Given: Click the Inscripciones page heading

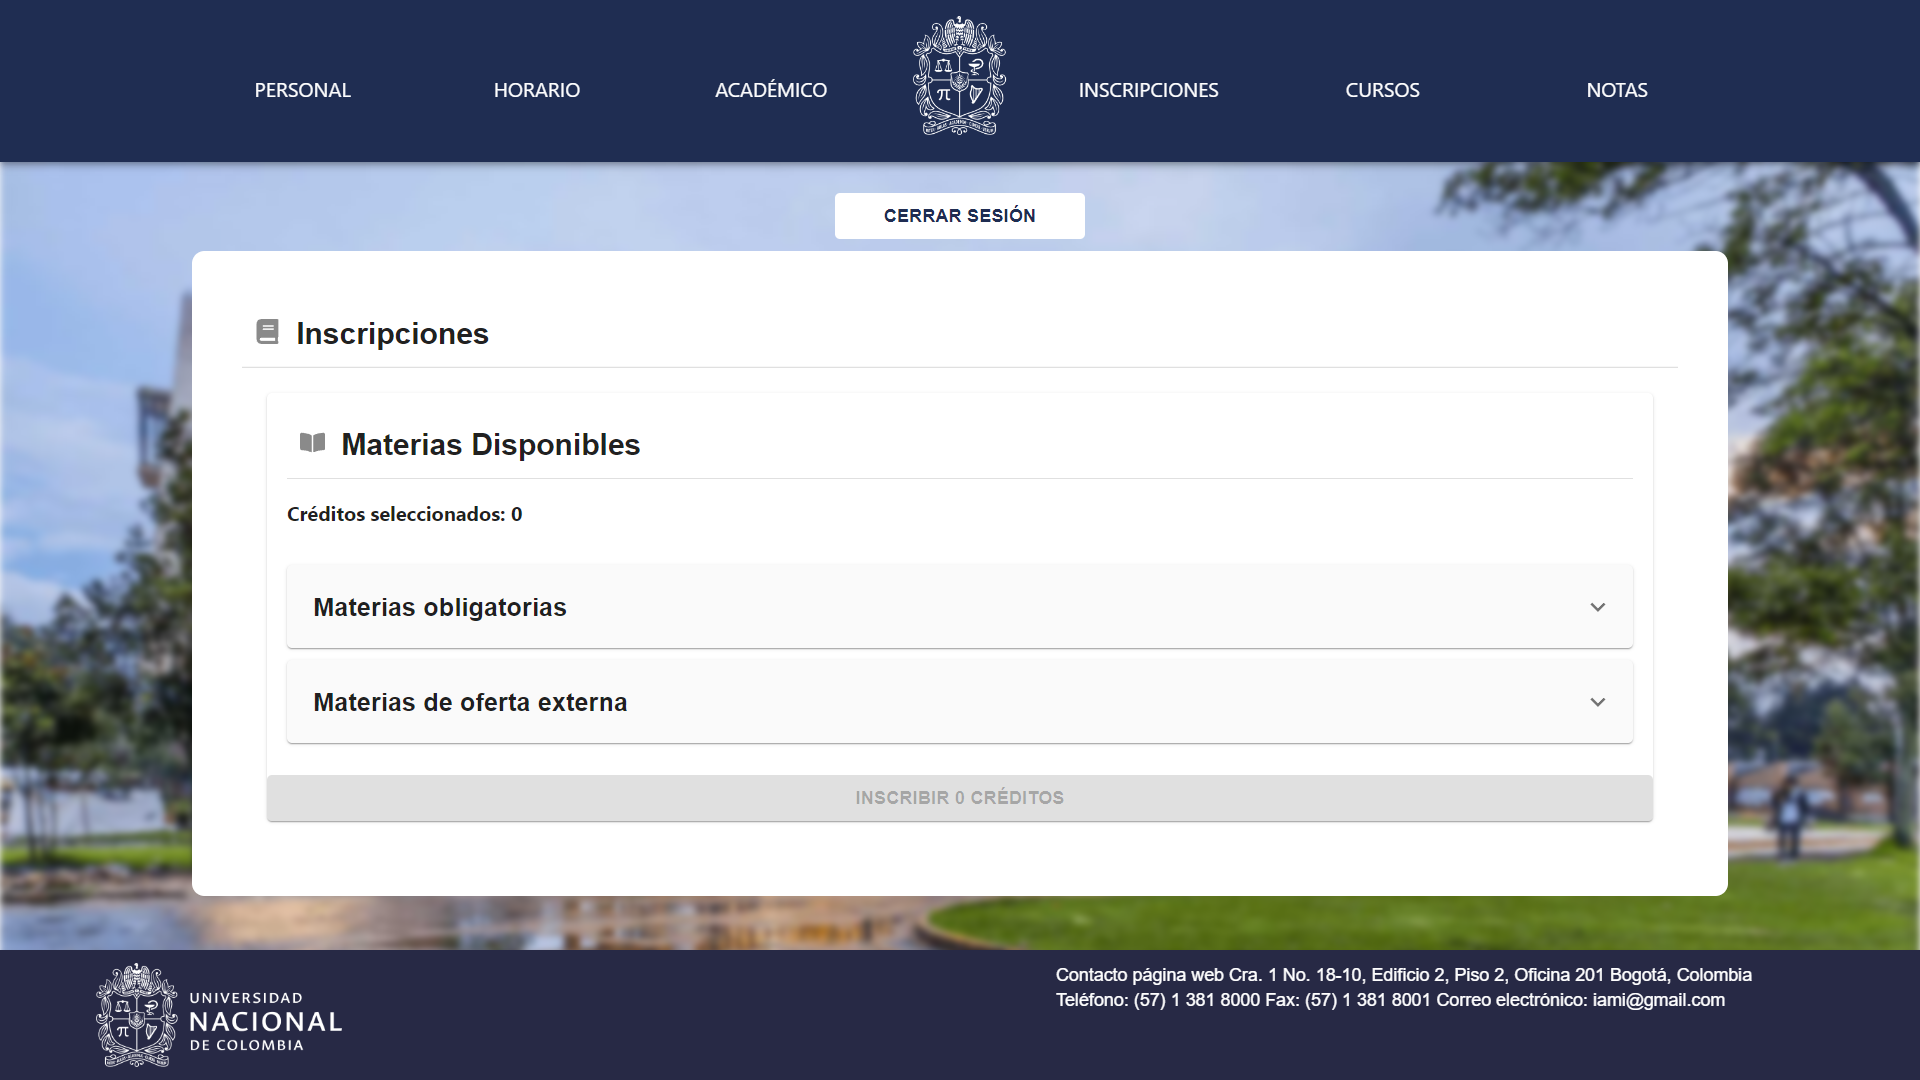Looking at the screenshot, I should click(392, 333).
